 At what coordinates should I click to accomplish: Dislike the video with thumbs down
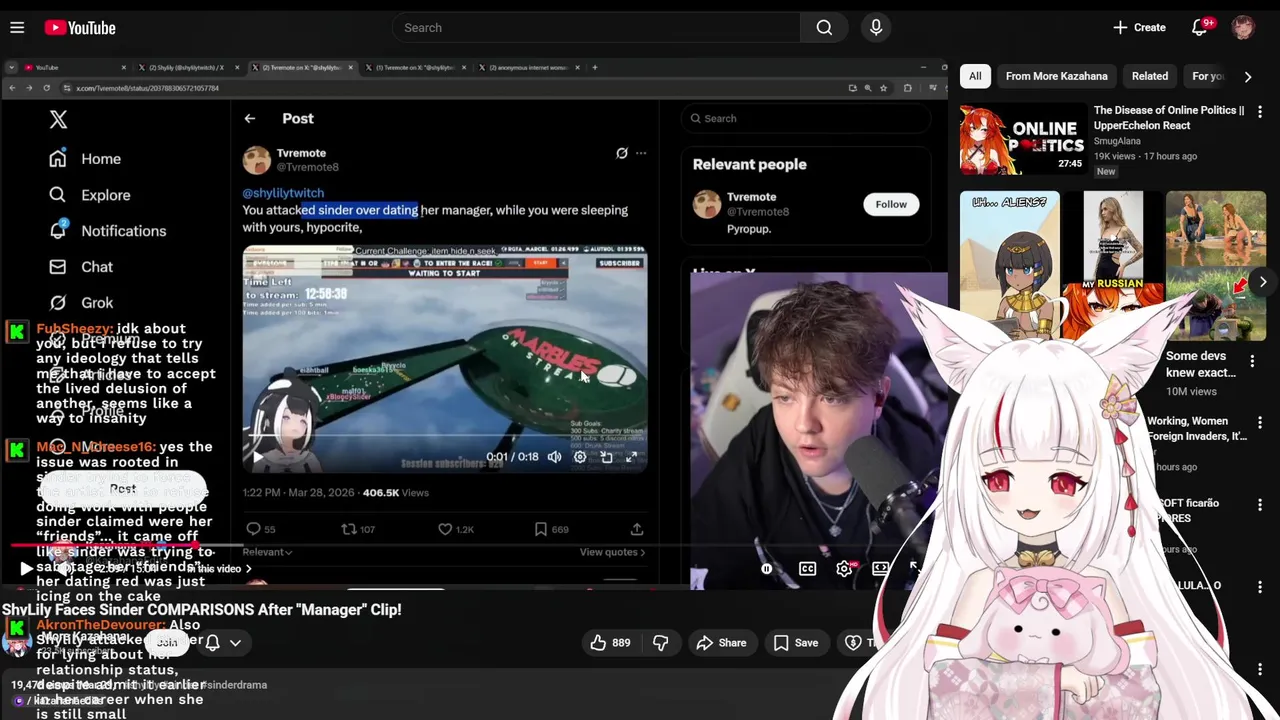click(661, 643)
